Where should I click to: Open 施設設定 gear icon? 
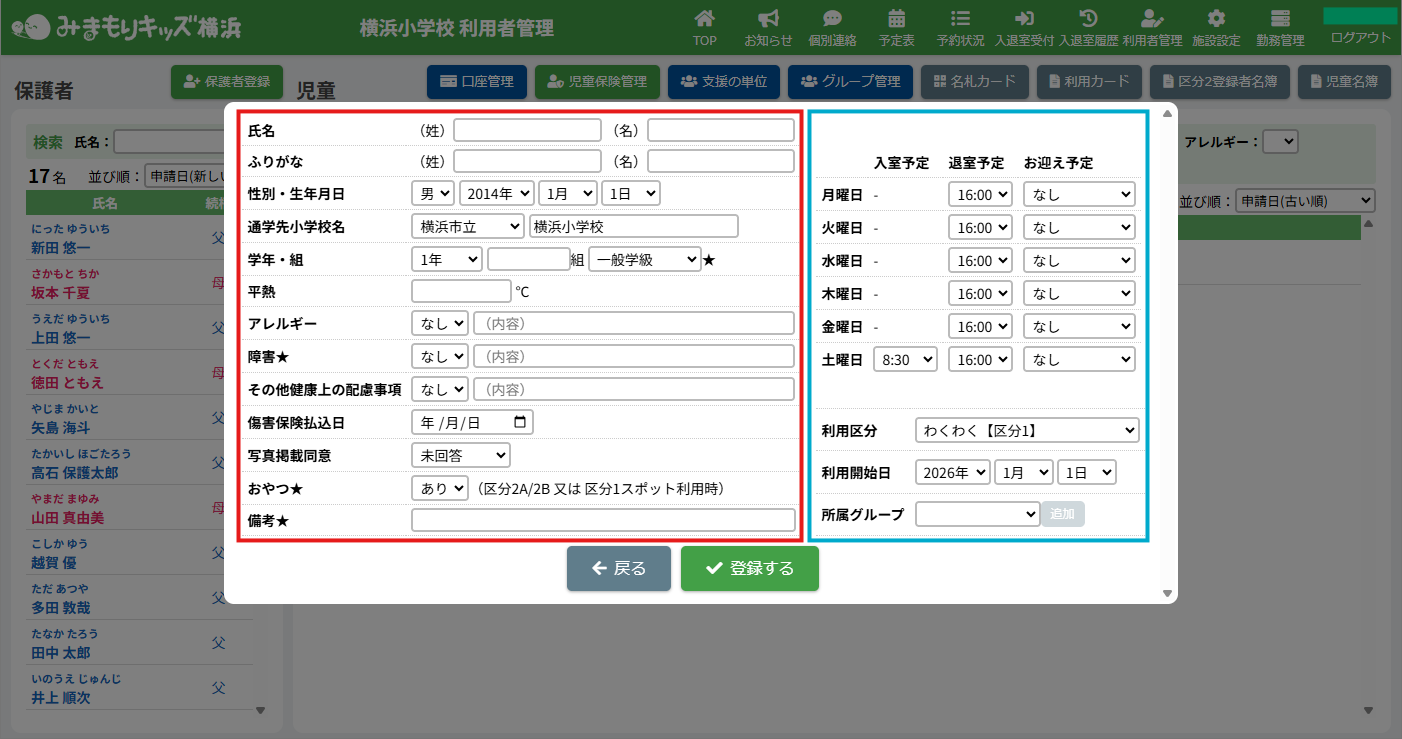(1216, 19)
